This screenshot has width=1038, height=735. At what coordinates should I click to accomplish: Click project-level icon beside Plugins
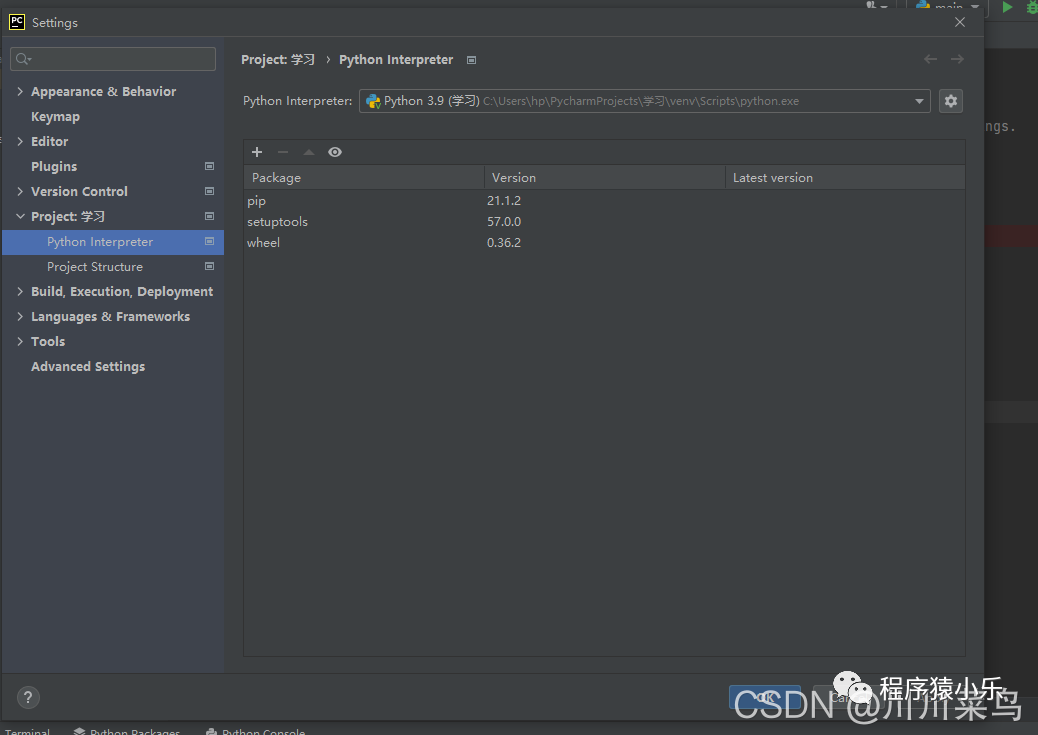(x=209, y=166)
